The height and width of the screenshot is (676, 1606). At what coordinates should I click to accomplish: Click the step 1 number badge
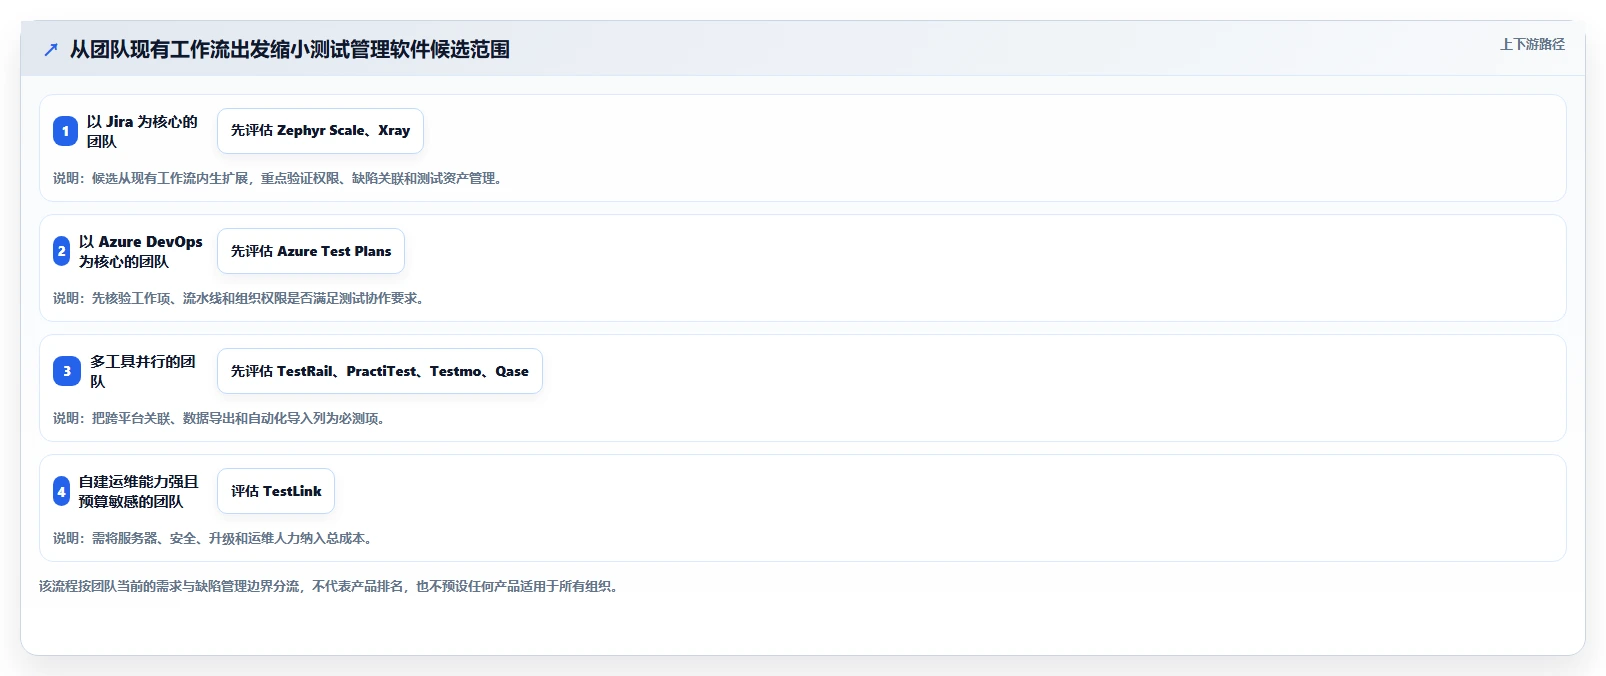[65, 131]
